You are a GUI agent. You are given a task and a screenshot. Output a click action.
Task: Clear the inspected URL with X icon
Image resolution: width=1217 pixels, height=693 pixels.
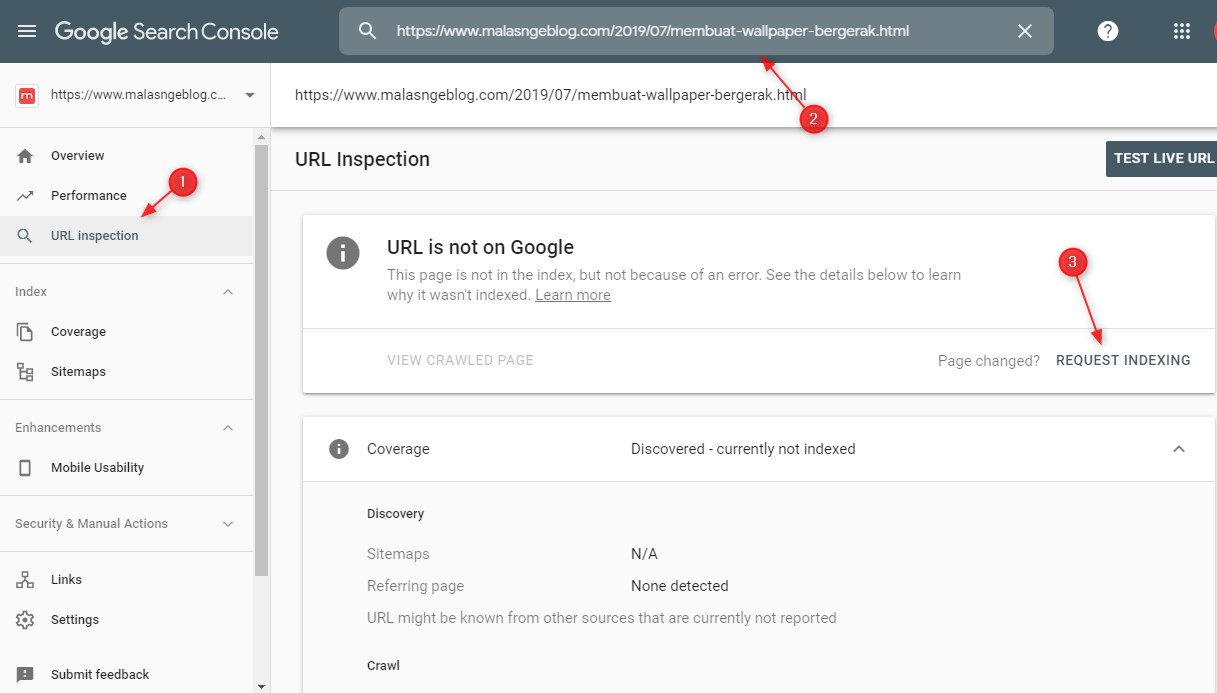(x=1025, y=31)
